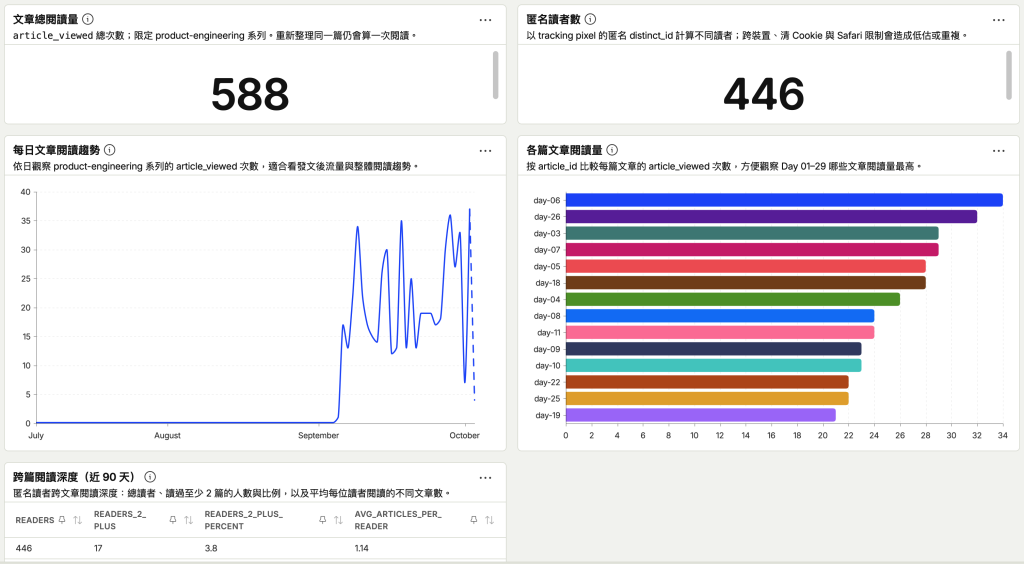Click the day-18 brown bar
Screen dimensions: 1024x564
[746, 283]
